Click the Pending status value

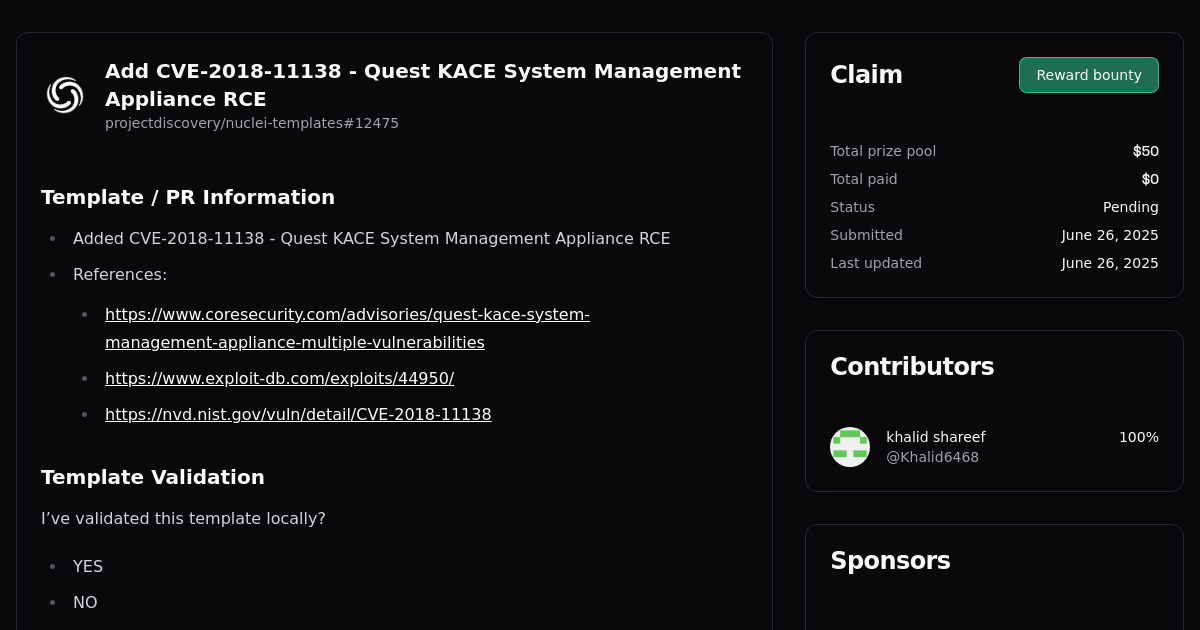pos(1131,207)
